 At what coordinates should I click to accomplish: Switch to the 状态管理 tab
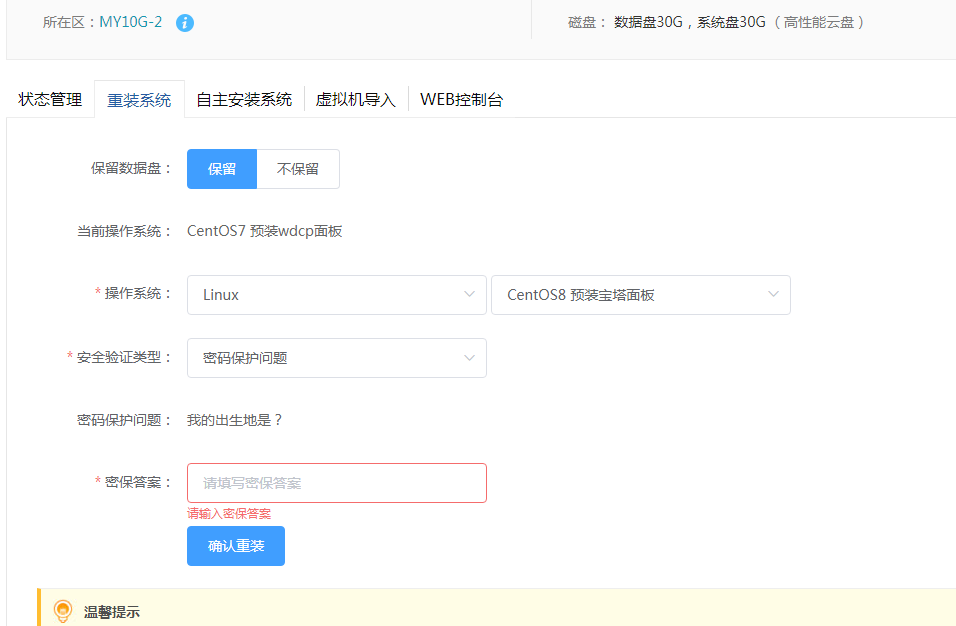pos(50,99)
